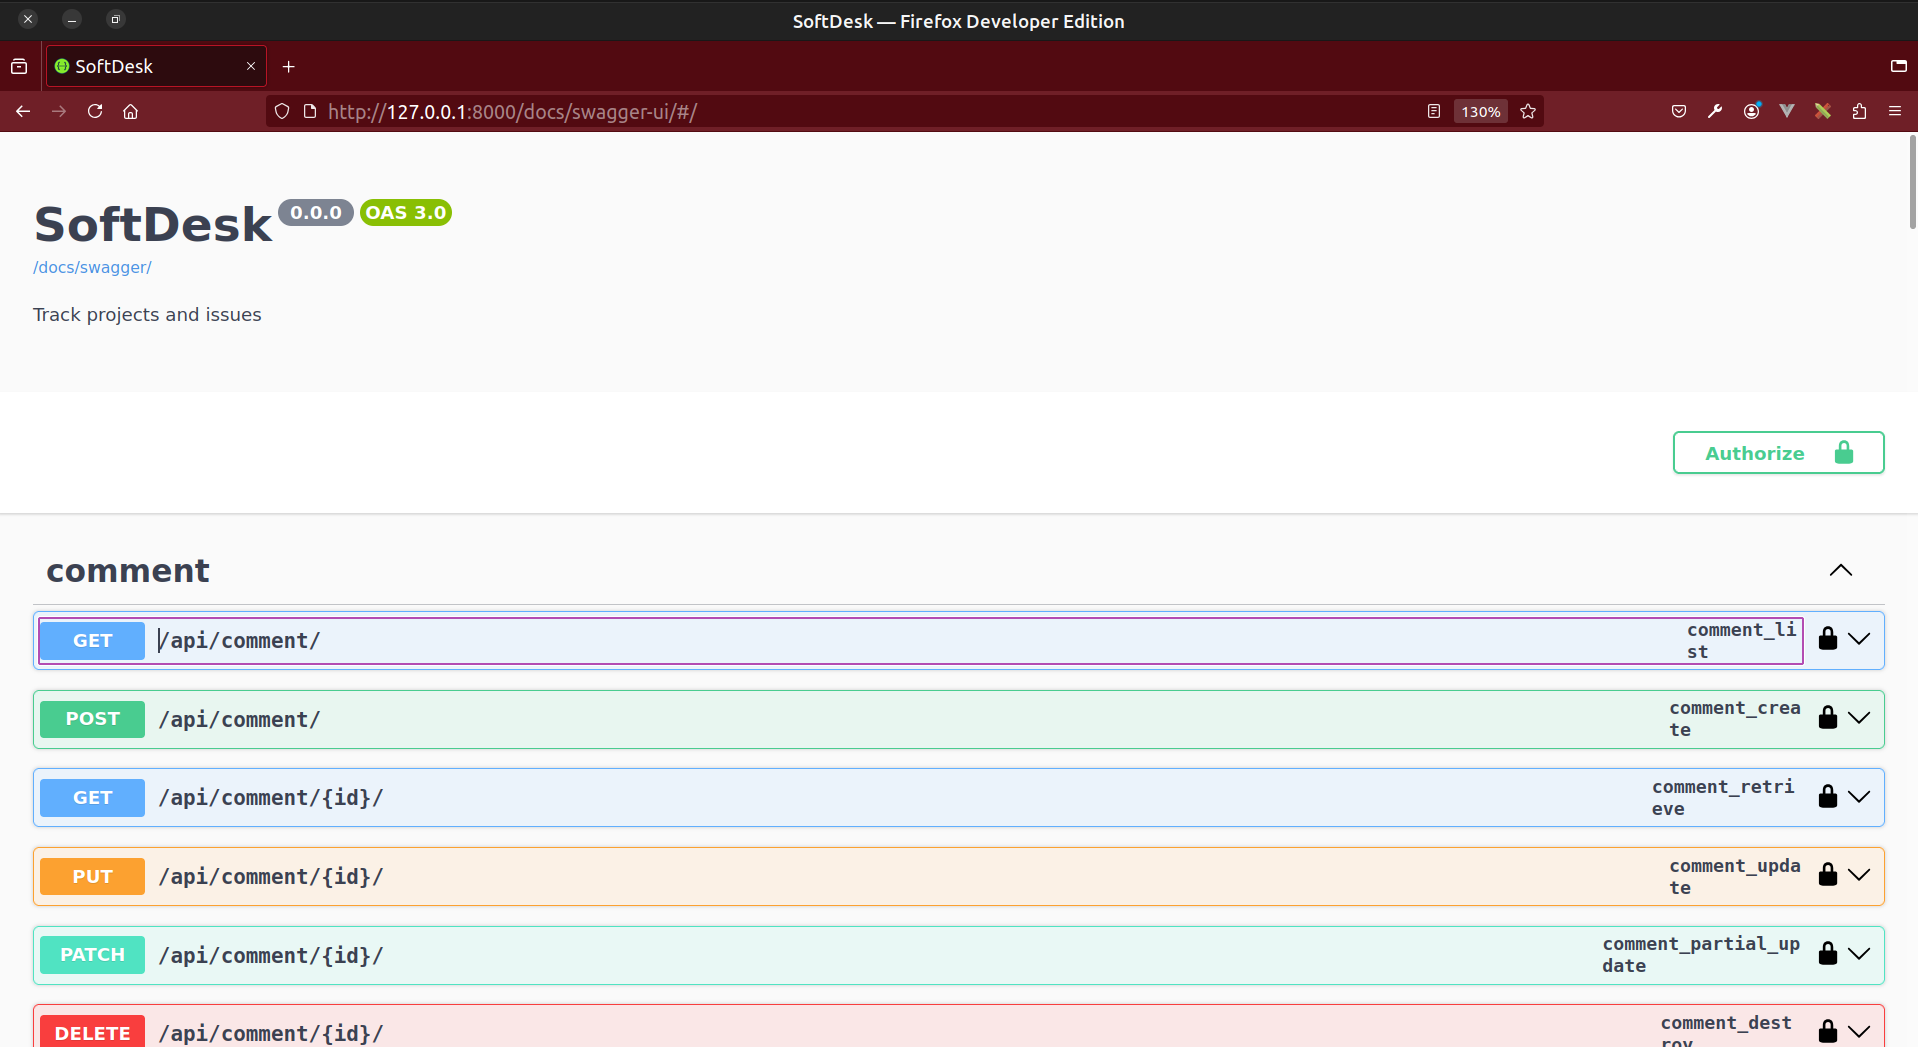Click the comment_retrieve operation ID text
The image size is (1918, 1047).
1723,798
